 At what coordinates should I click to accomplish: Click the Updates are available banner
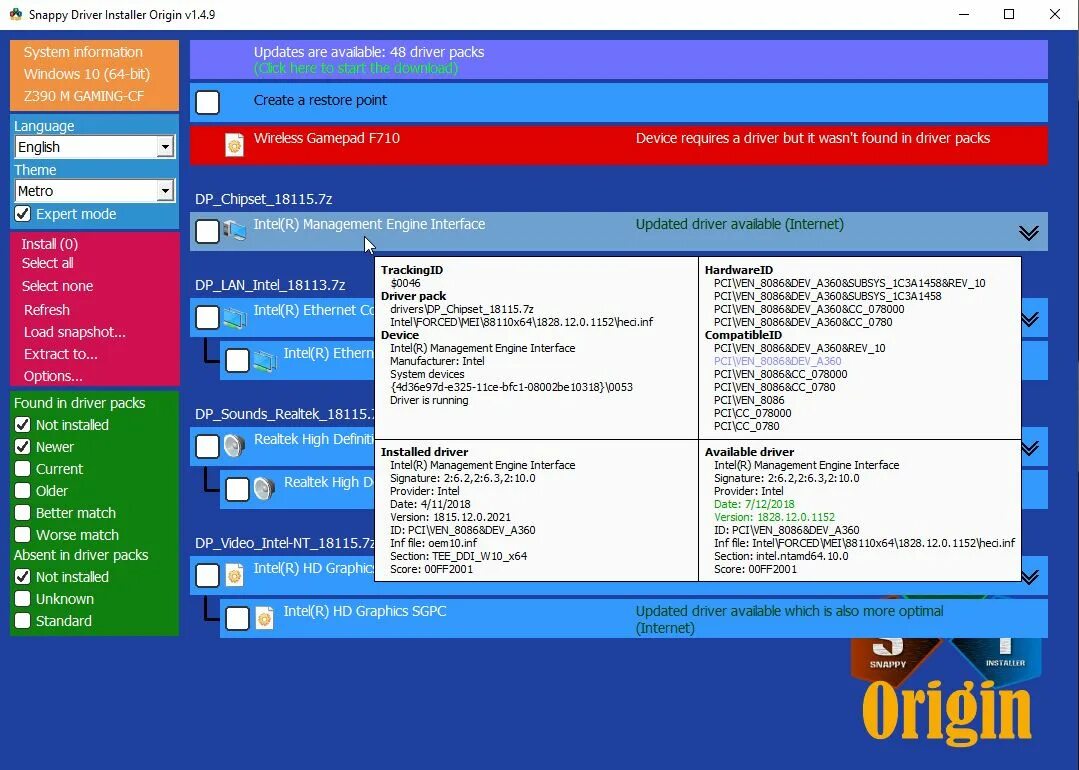(619, 59)
